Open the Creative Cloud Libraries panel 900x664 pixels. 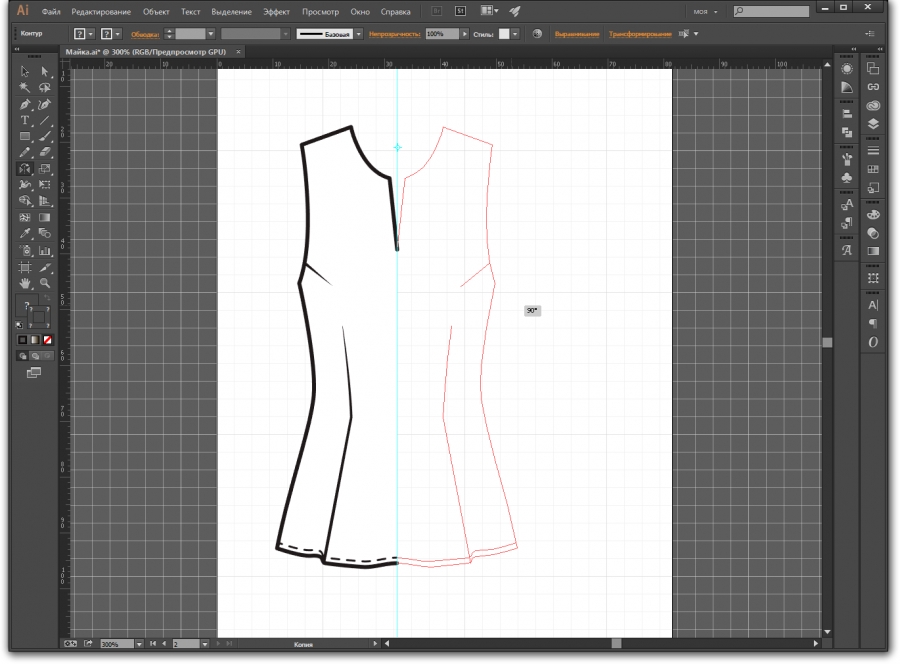(x=873, y=106)
